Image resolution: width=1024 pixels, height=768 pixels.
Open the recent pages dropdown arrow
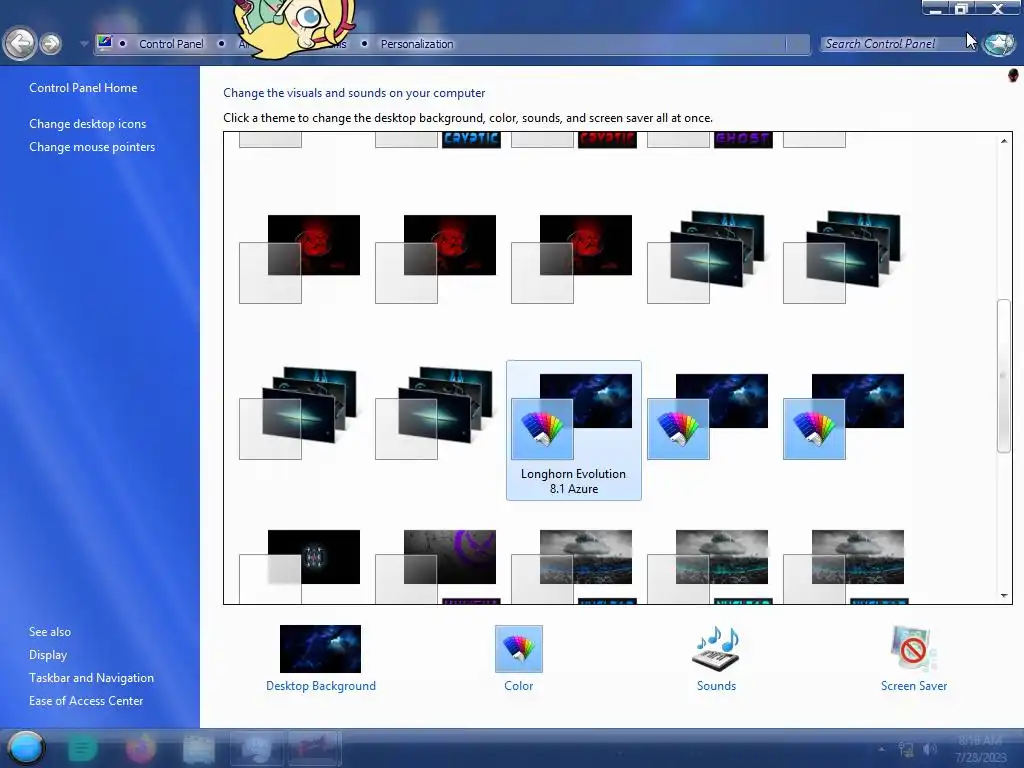coord(84,44)
